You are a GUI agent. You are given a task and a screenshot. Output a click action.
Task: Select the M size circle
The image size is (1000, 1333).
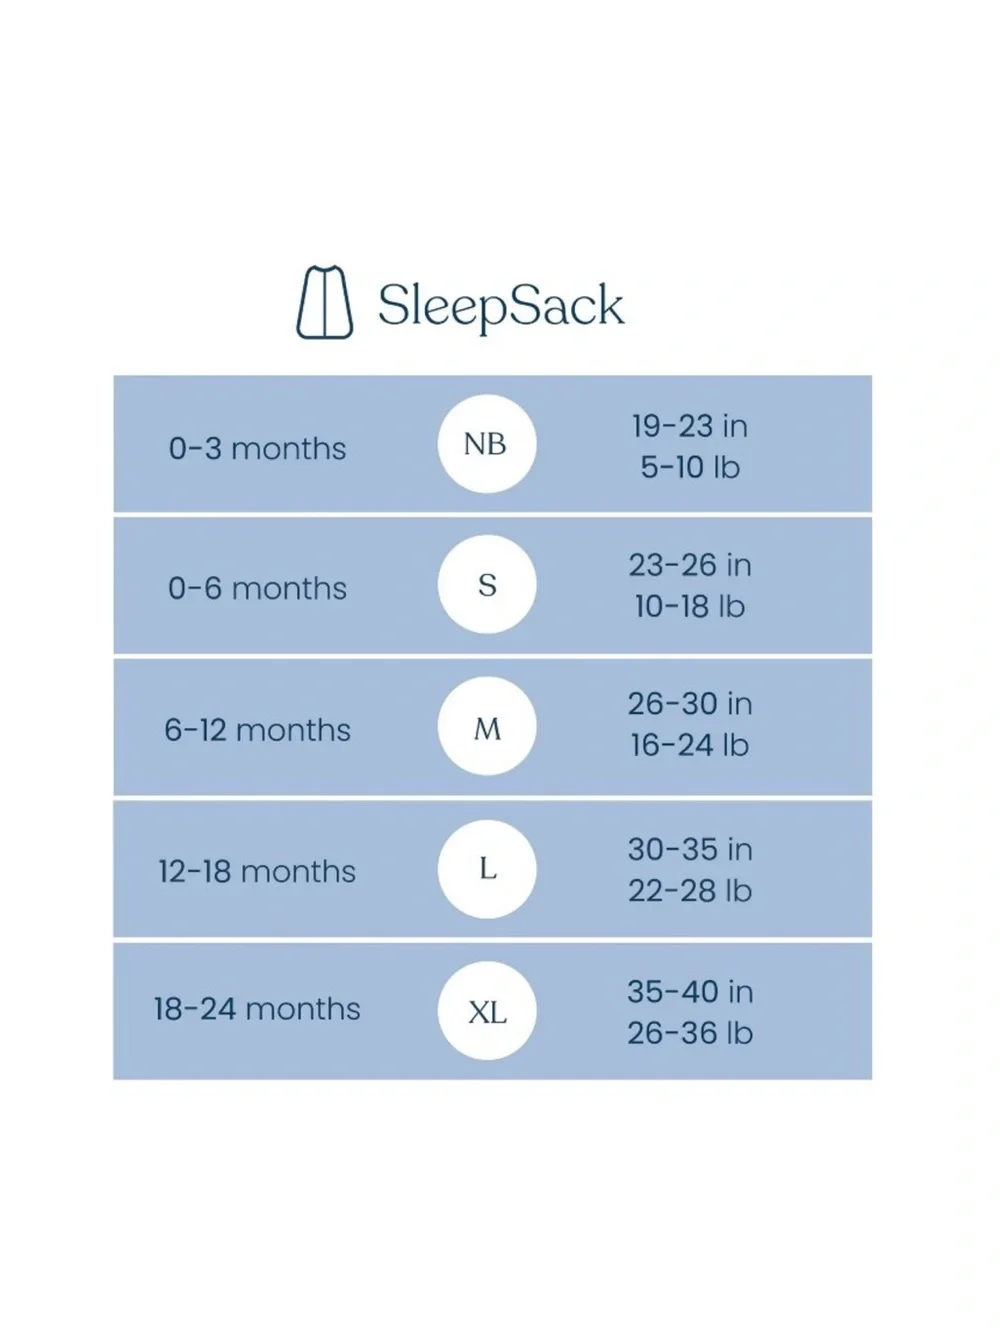tap(487, 726)
